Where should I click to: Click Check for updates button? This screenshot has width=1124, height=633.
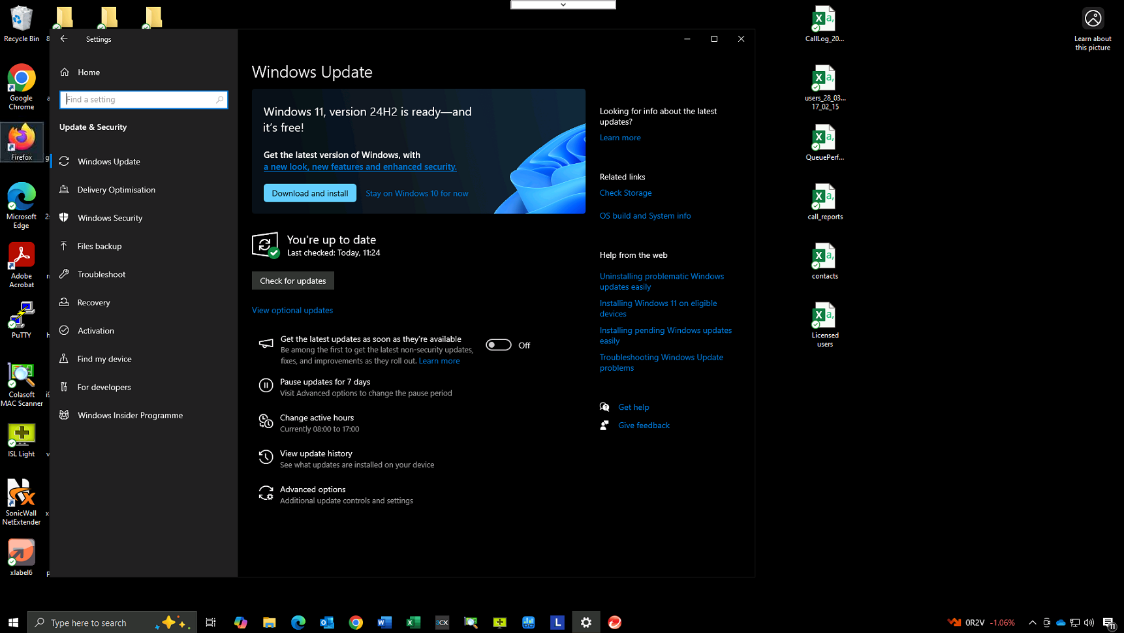[292, 281]
